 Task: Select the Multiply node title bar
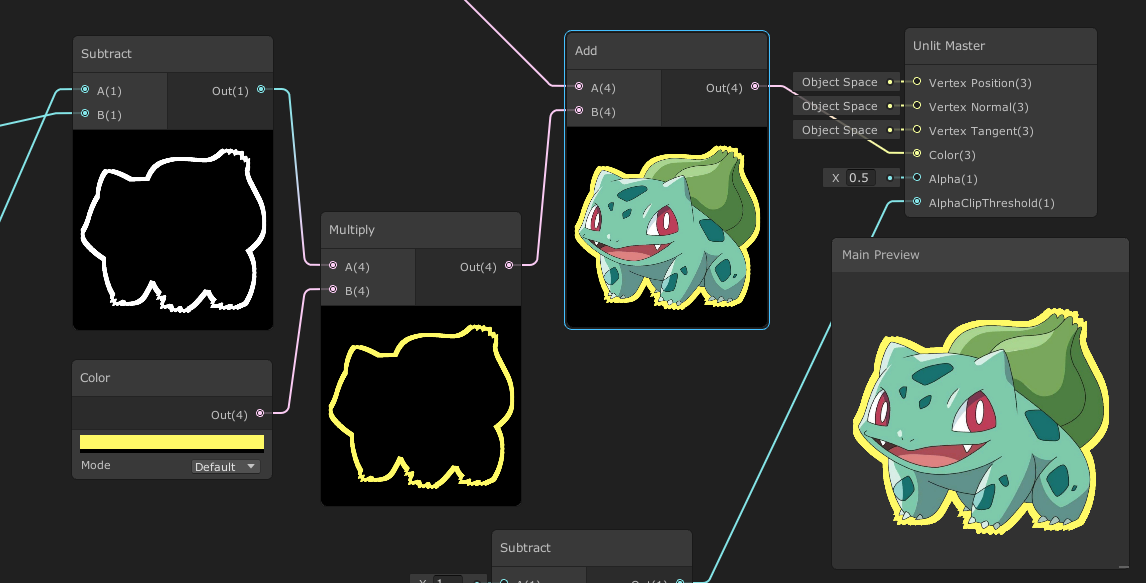point(421,229)
